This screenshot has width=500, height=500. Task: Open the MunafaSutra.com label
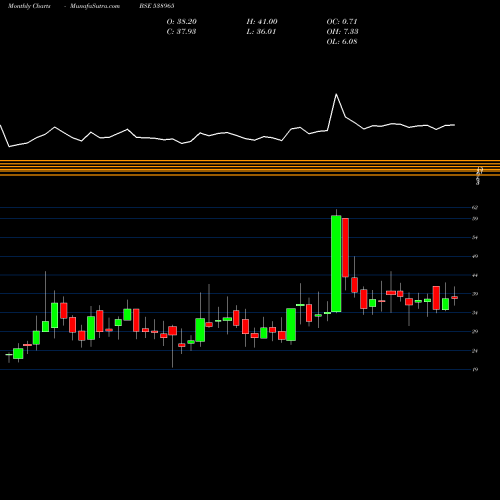point(95,6)
